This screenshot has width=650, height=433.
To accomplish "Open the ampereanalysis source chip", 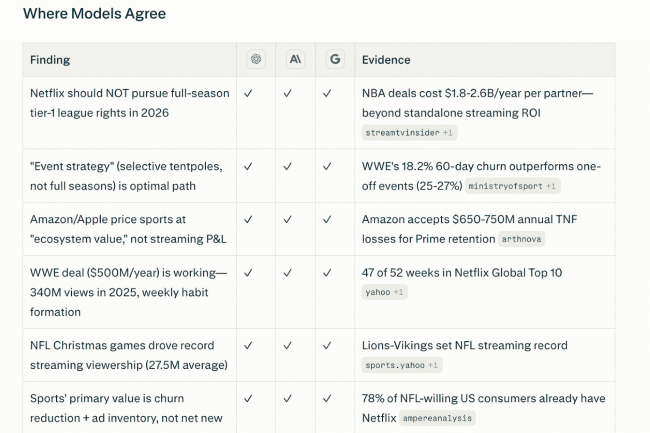I will coord(437,418).
